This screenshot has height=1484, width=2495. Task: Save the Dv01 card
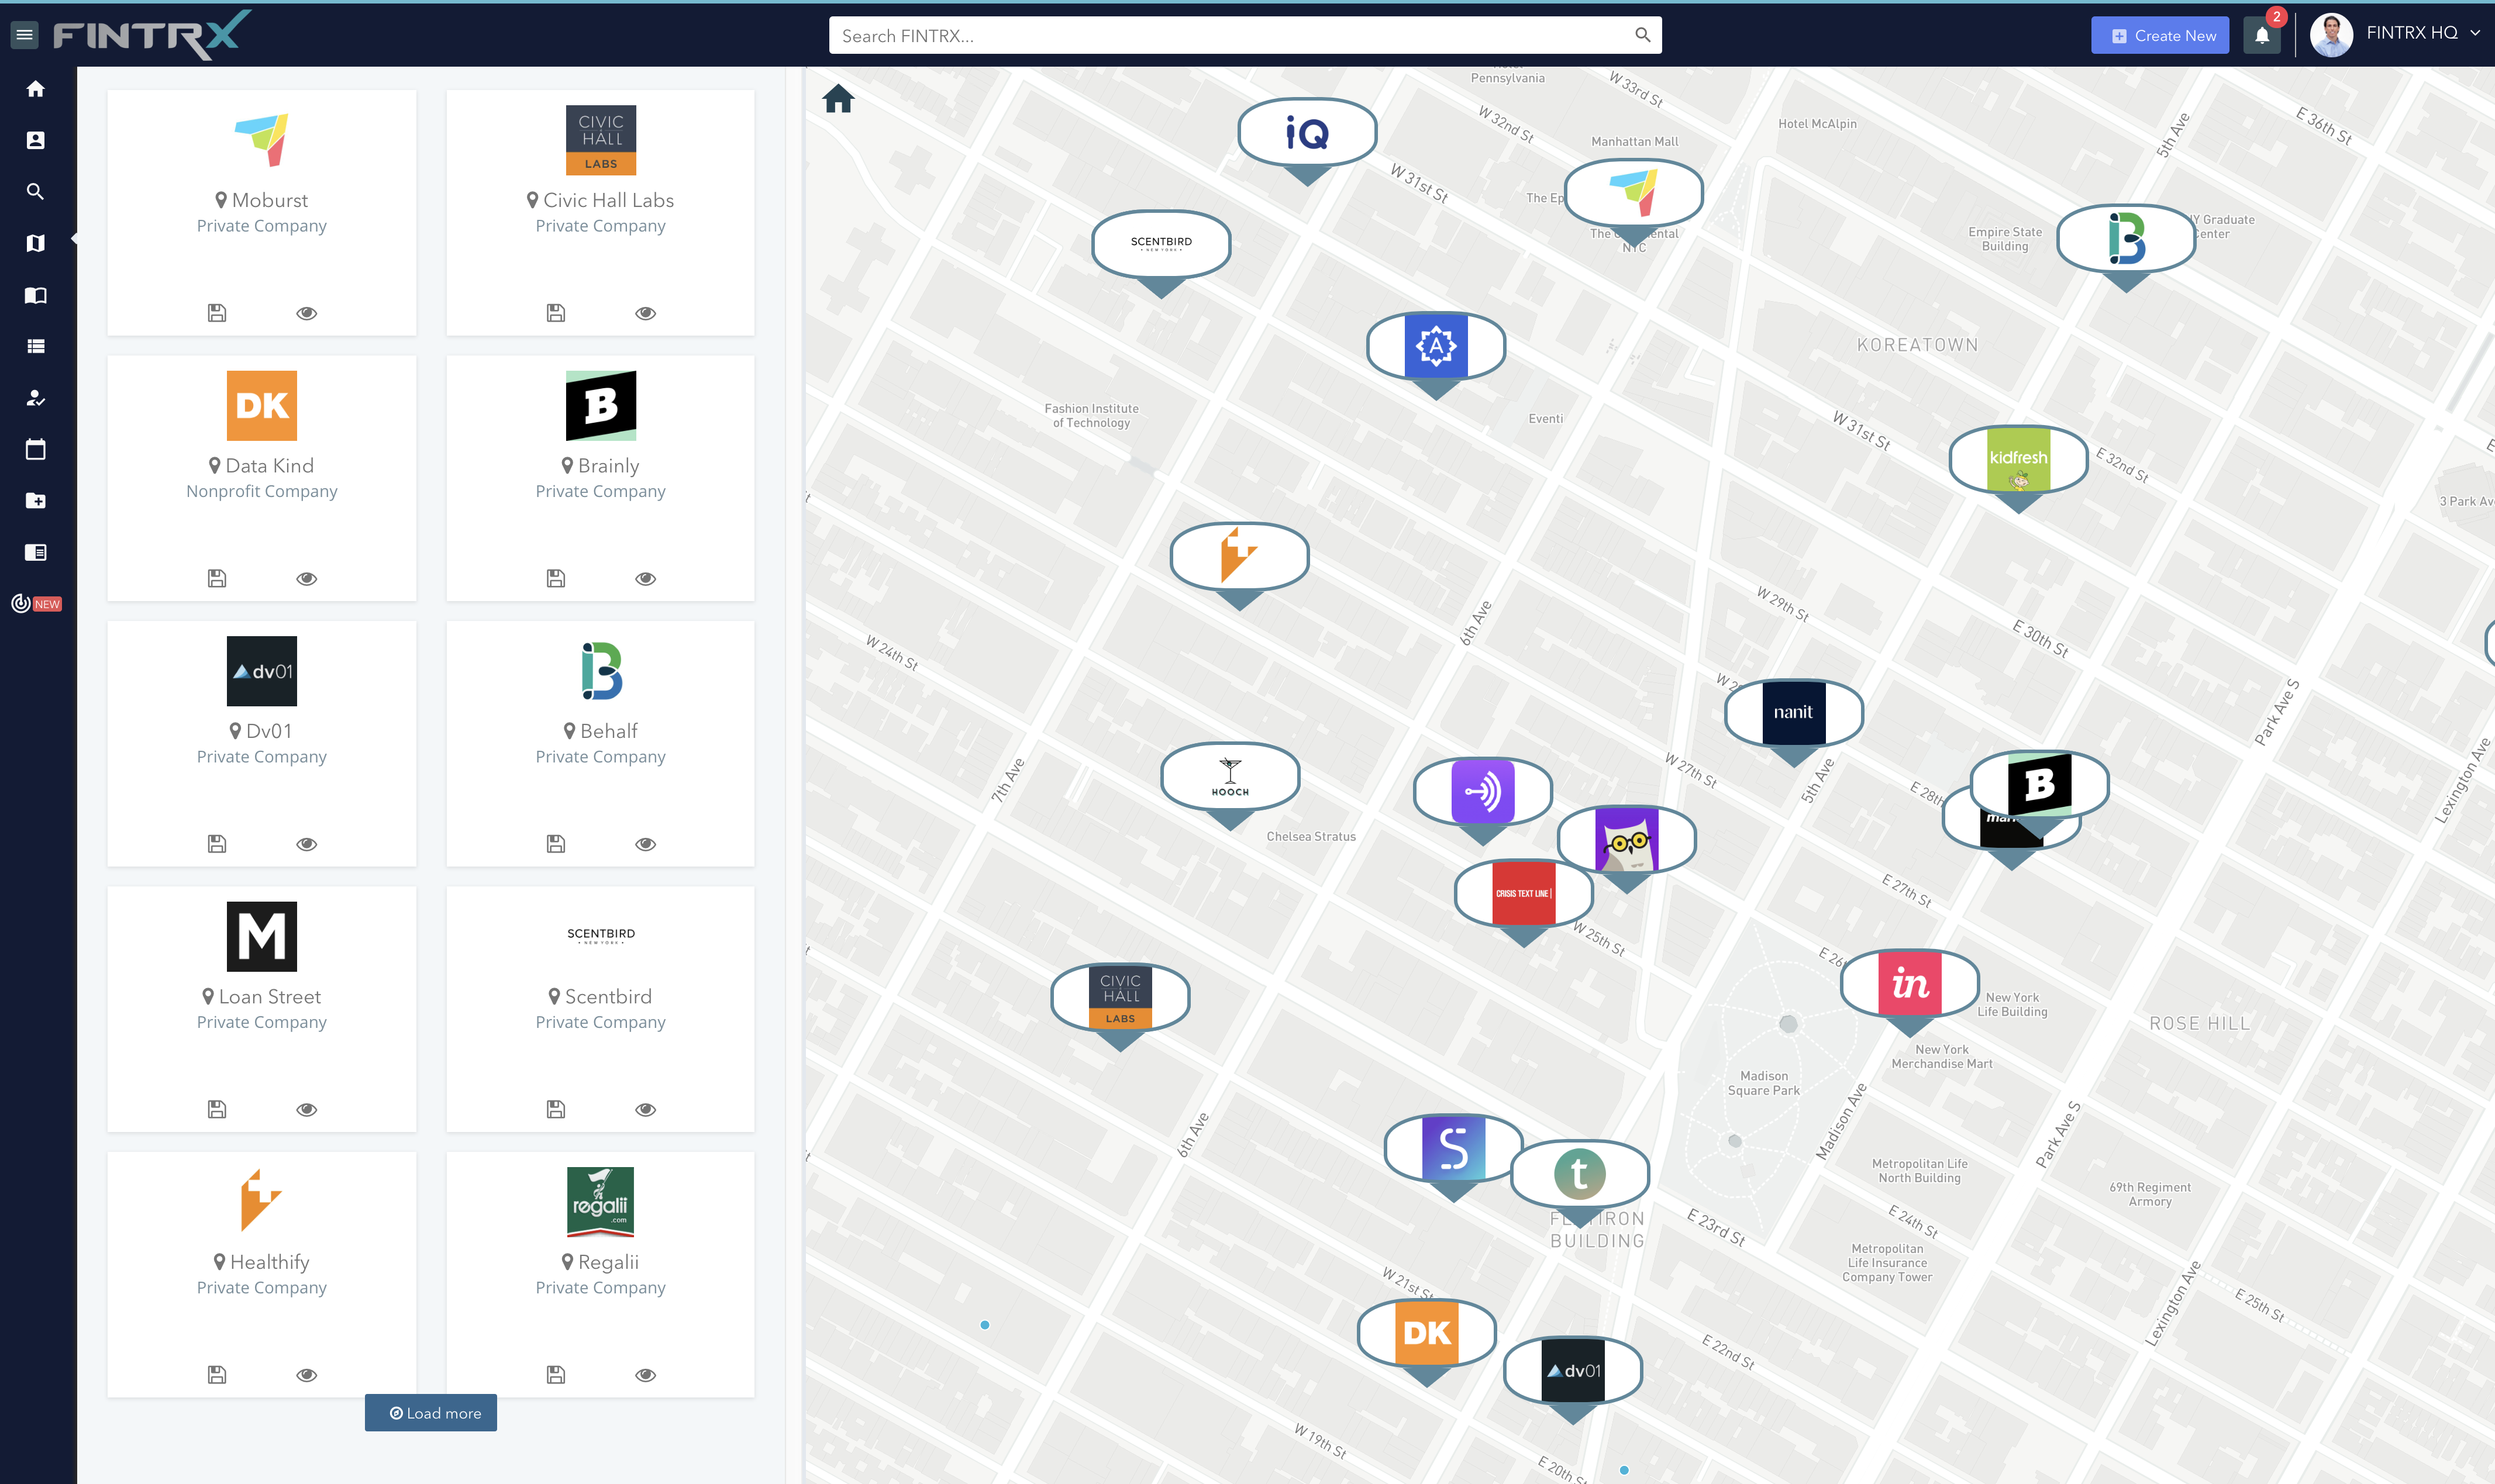(217, 844)
